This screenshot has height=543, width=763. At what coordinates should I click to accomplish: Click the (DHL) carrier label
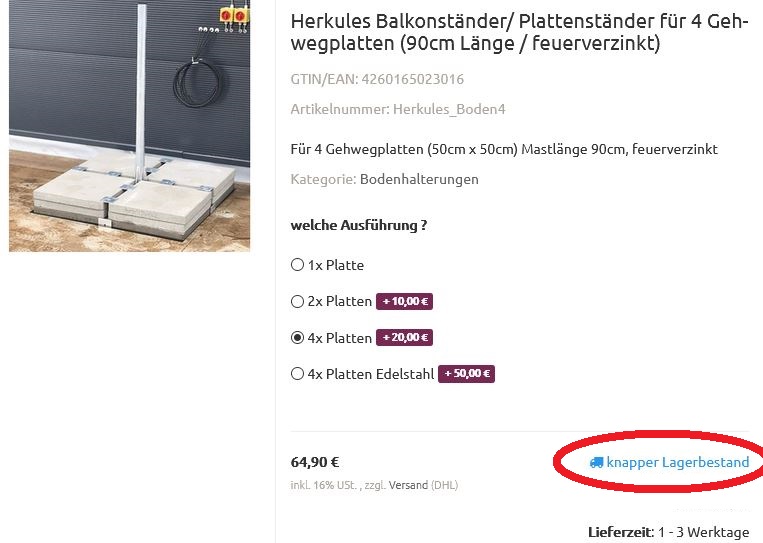(444, 485)
